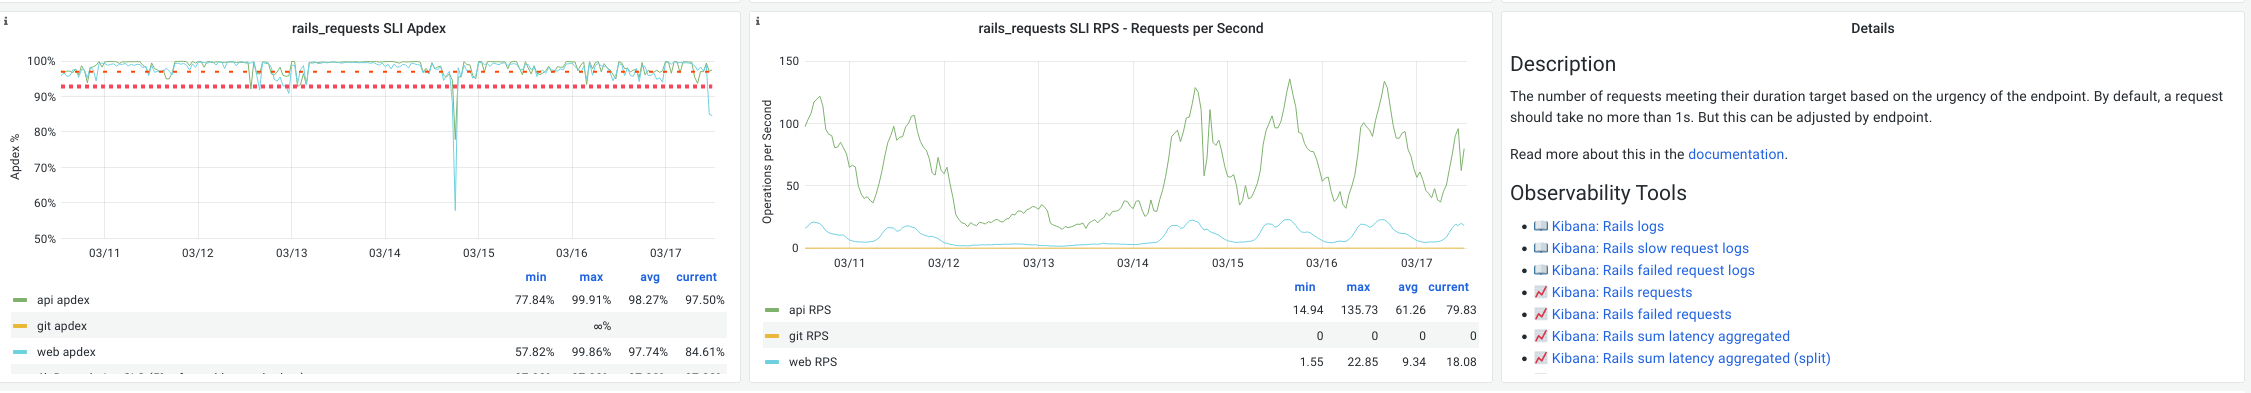Toggle web RPS series in legend
2251x393 pixels.
coord(813,362)
